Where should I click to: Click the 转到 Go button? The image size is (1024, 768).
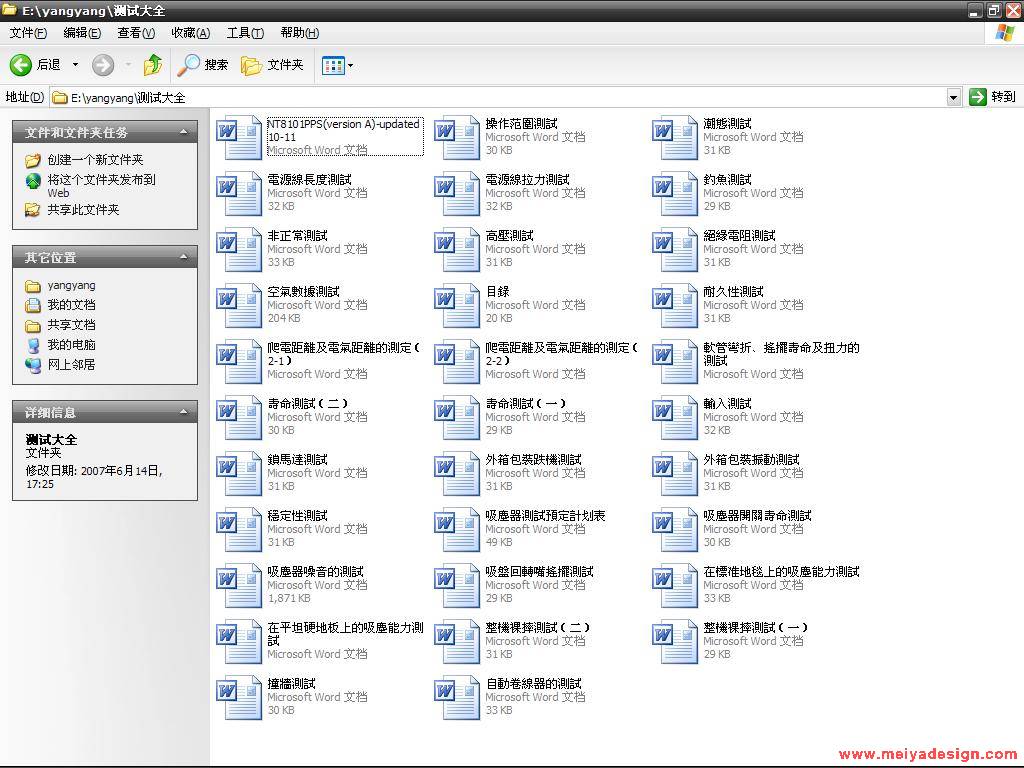coord(993,97)
